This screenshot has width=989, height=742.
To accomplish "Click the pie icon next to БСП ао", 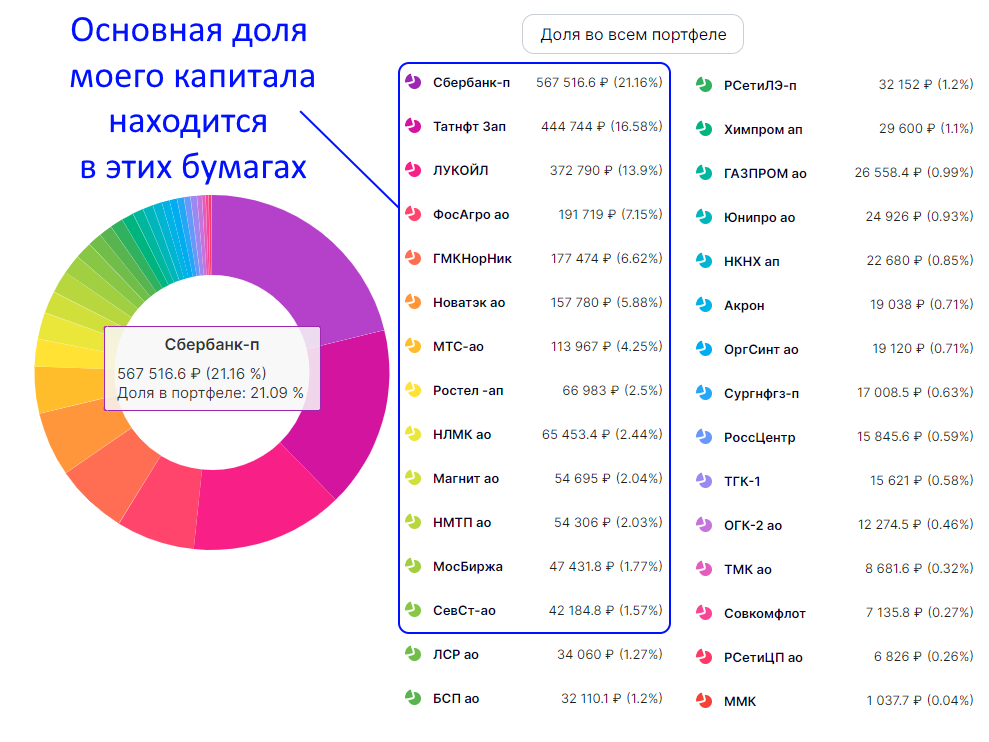I will click(x=413, y=698).
